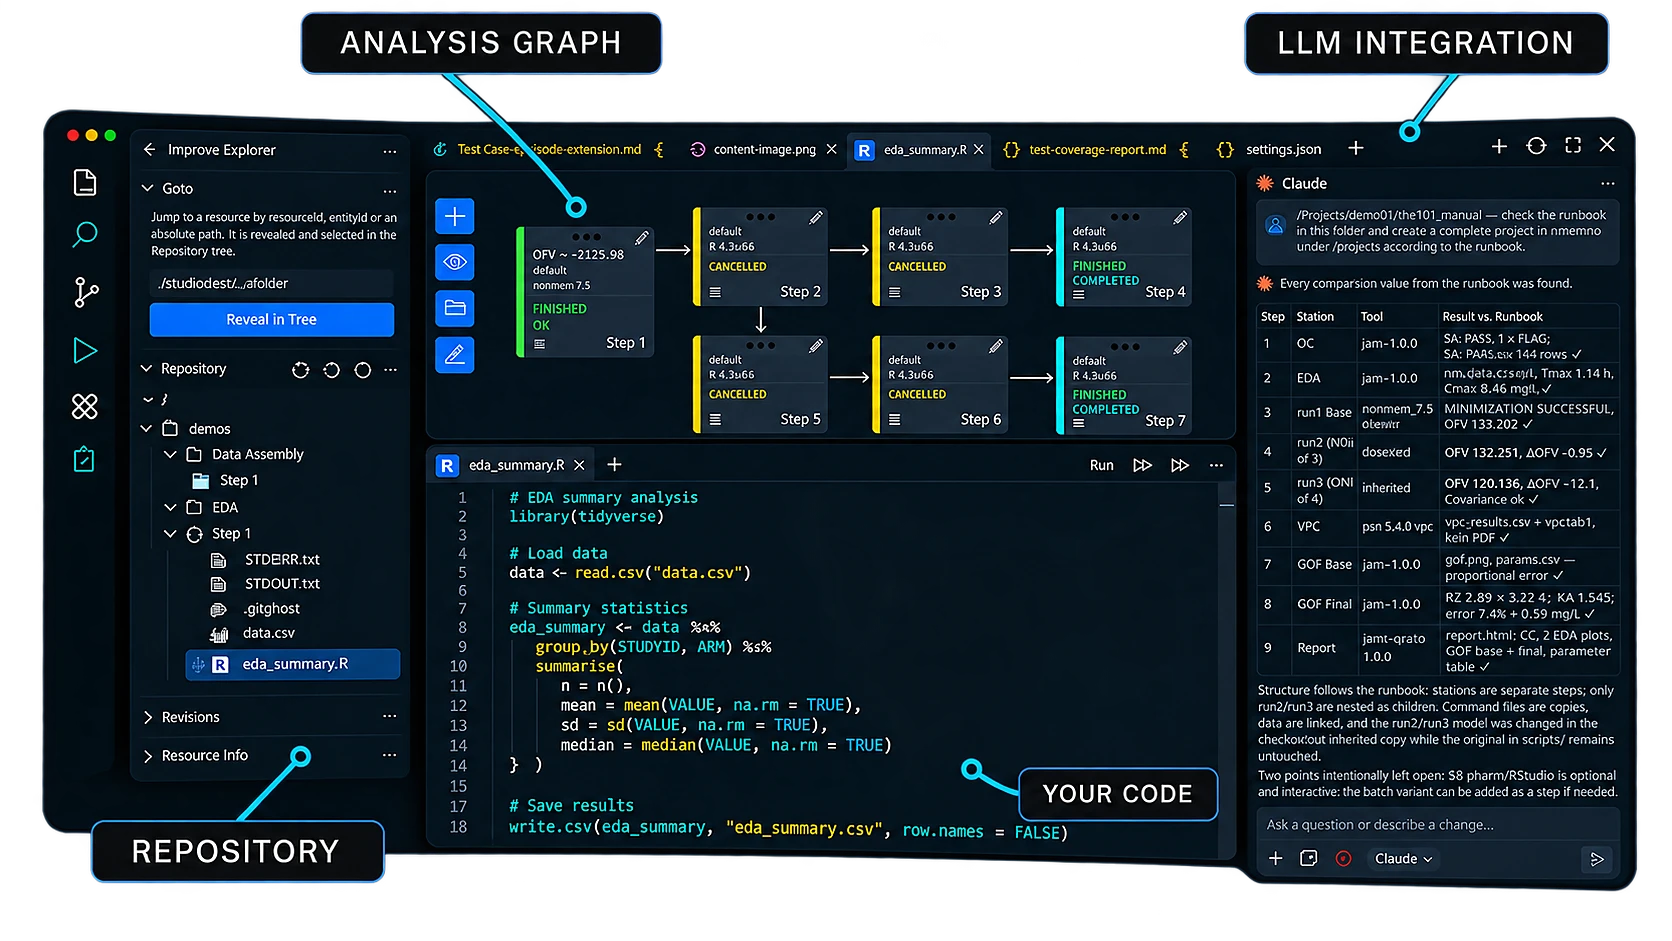This screenshot has height=941, width=1672.
Task: Open the list icon on Step 2 node
Action: point(715,292)
